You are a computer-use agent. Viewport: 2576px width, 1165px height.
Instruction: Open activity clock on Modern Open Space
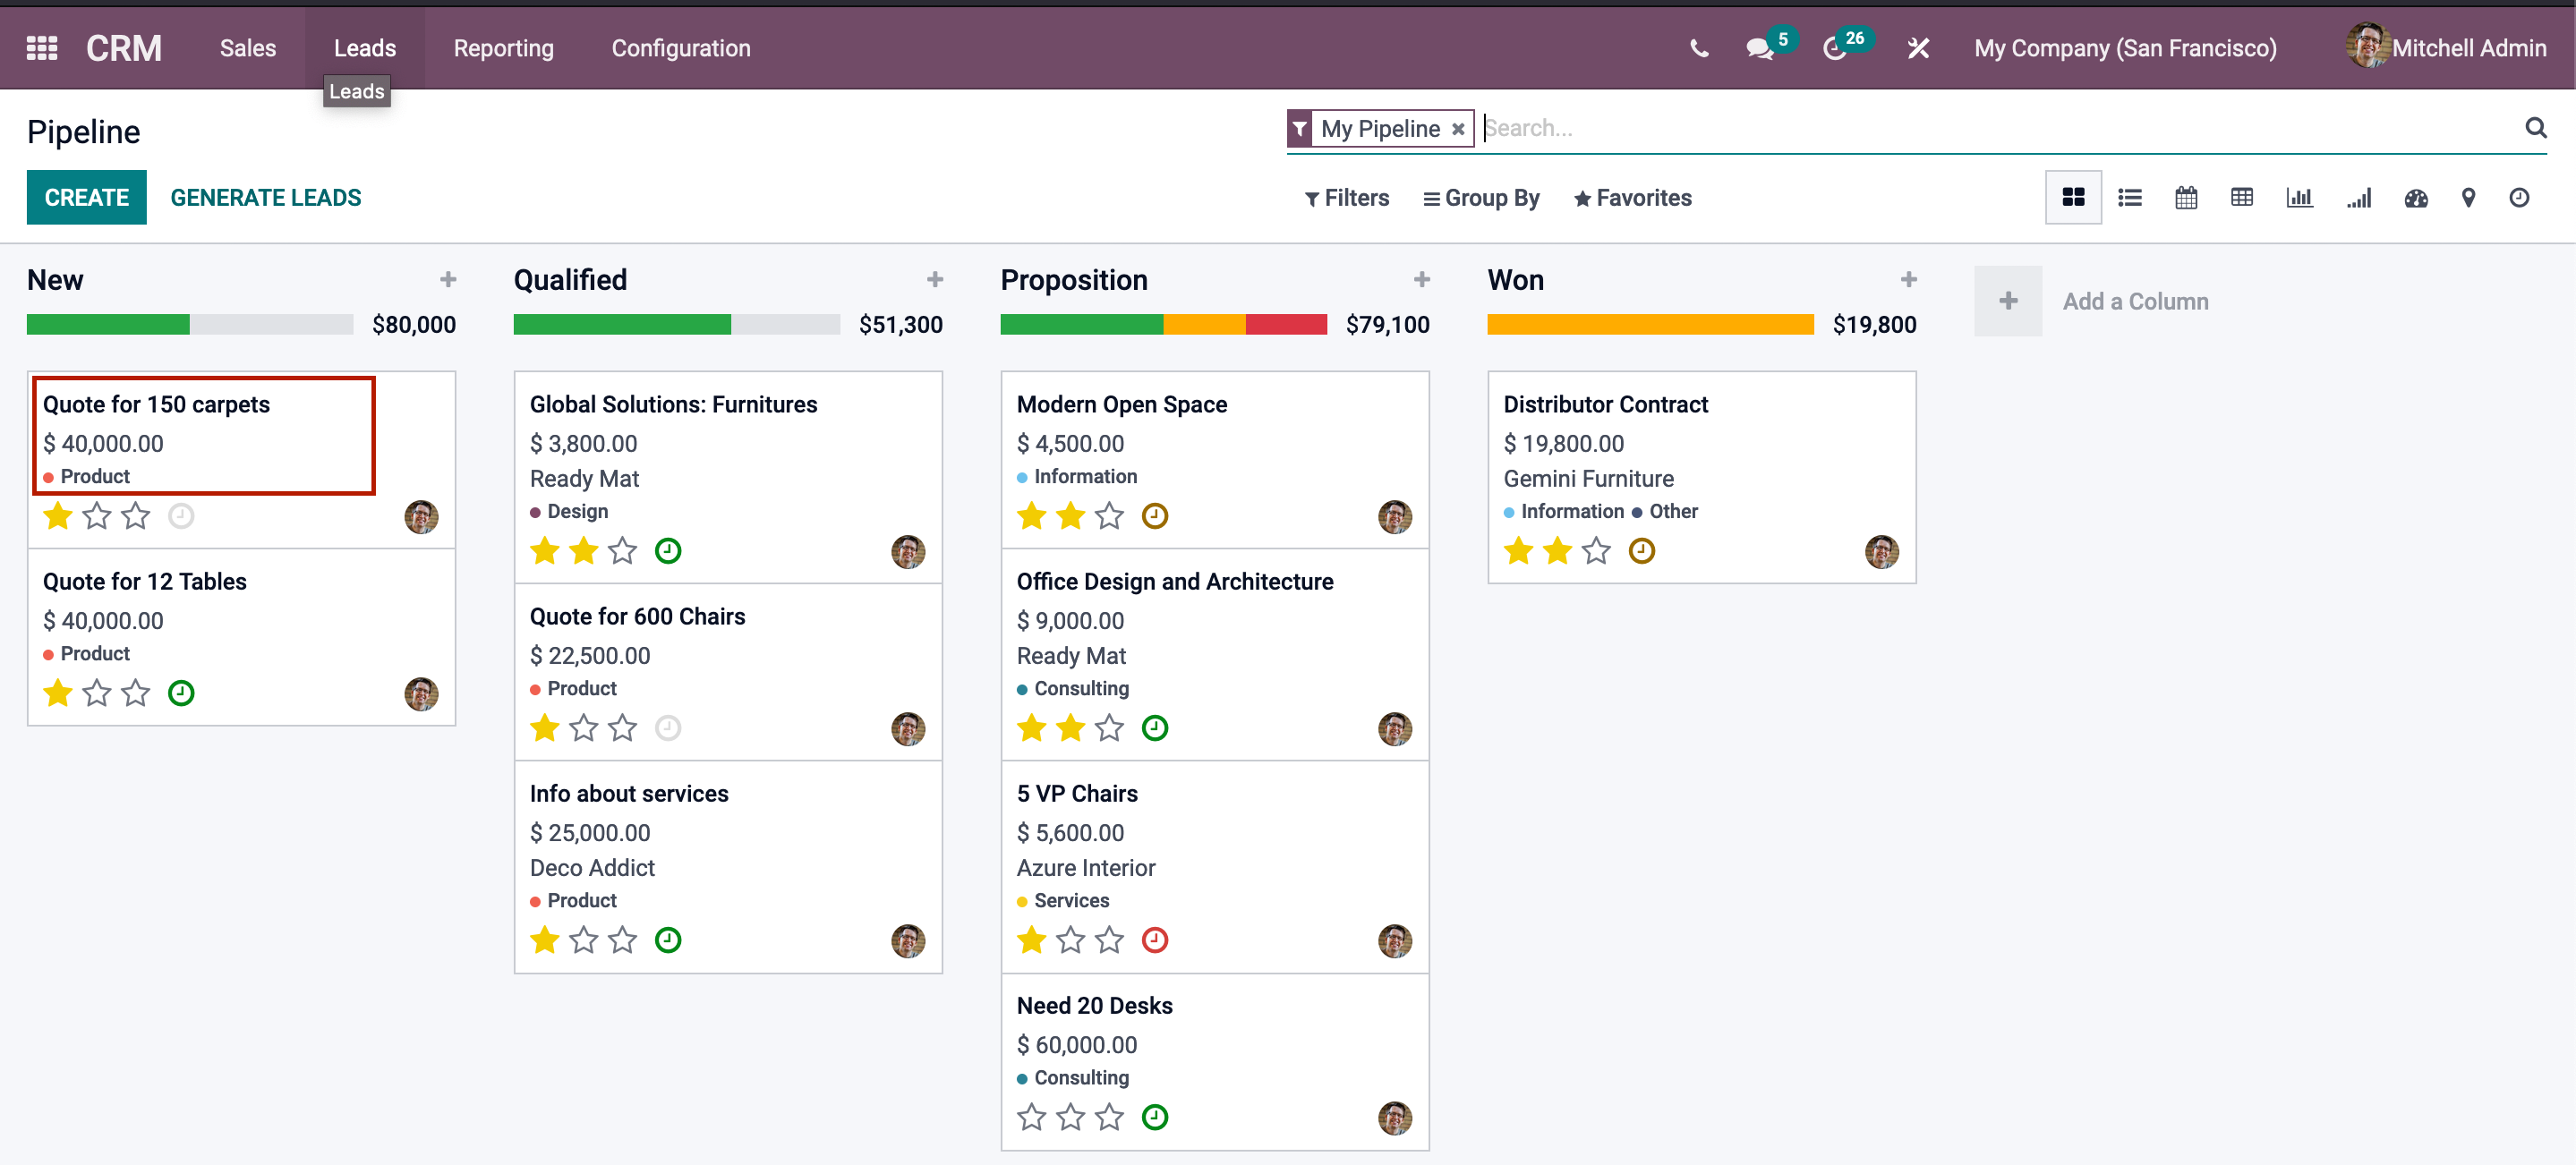point(1155,516)
